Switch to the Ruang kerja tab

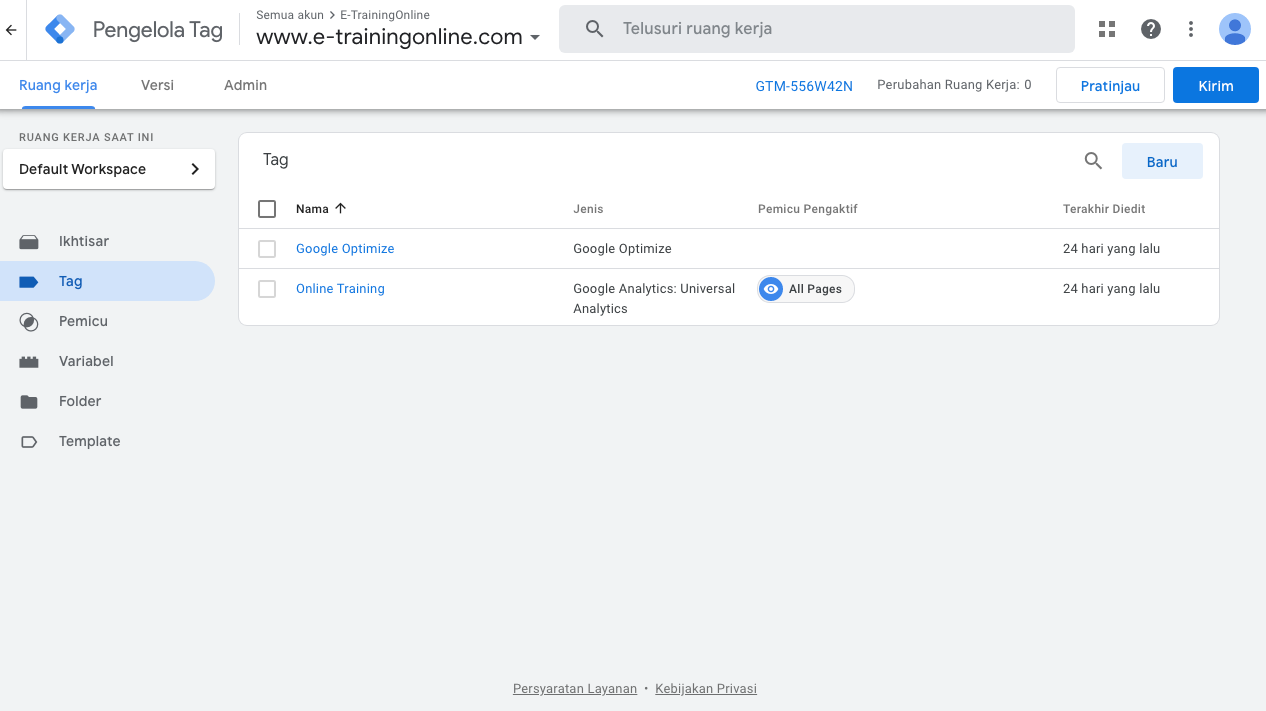click(58, 85)
